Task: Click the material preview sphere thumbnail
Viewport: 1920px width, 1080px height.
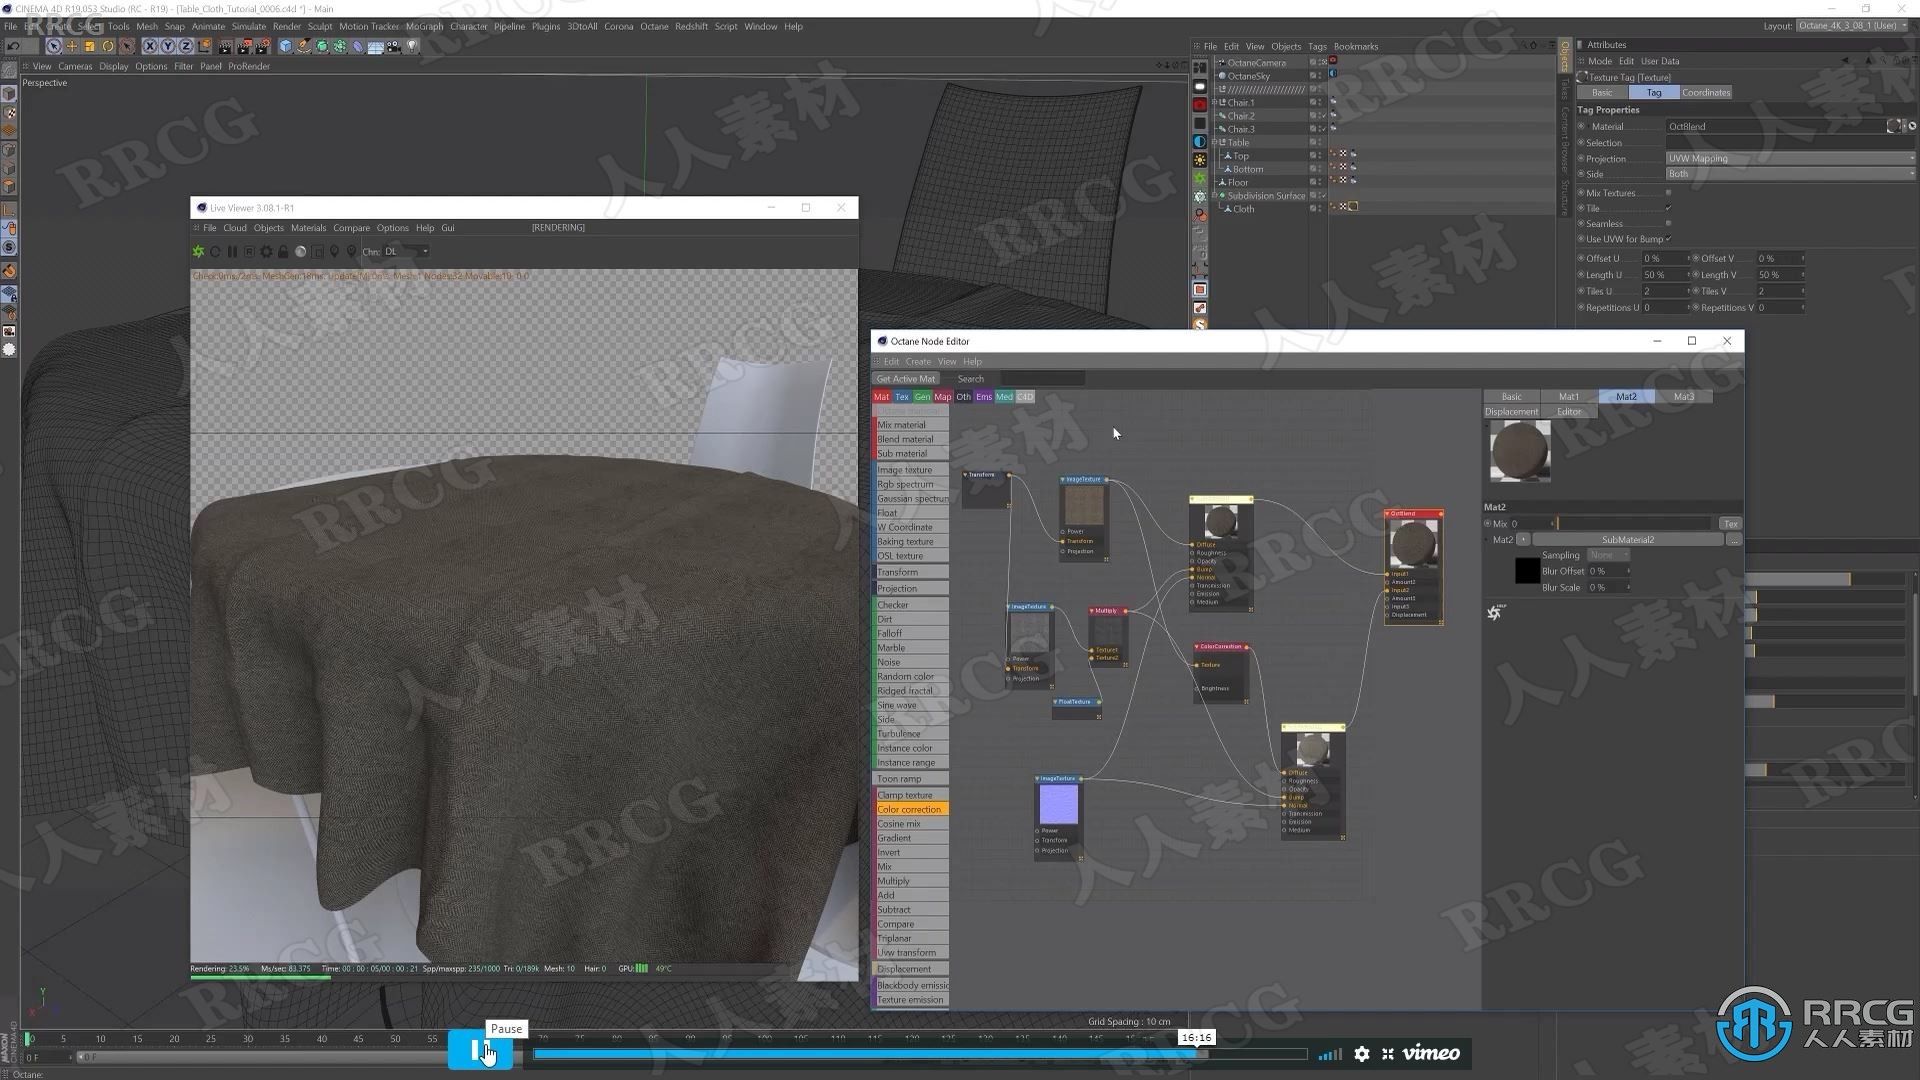Action: coord(1519,451)
